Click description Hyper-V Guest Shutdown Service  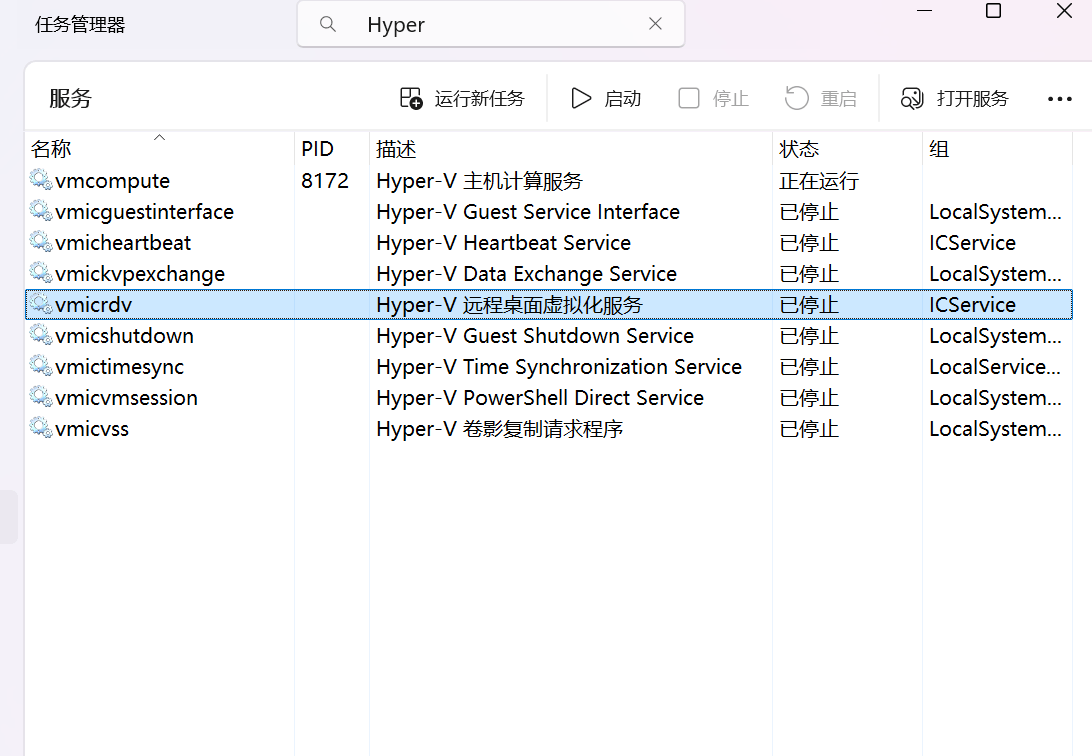tap(535, 336)
